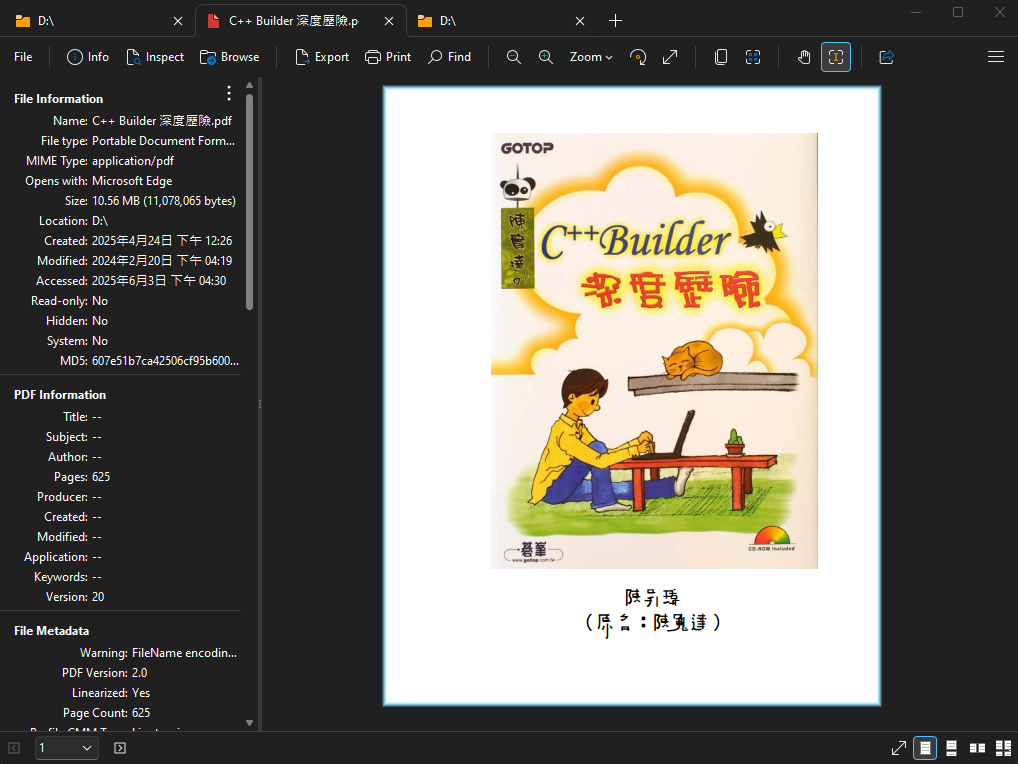Click the Modified date 2024 value
1018x764 pixels.
(x=162, y=261)
